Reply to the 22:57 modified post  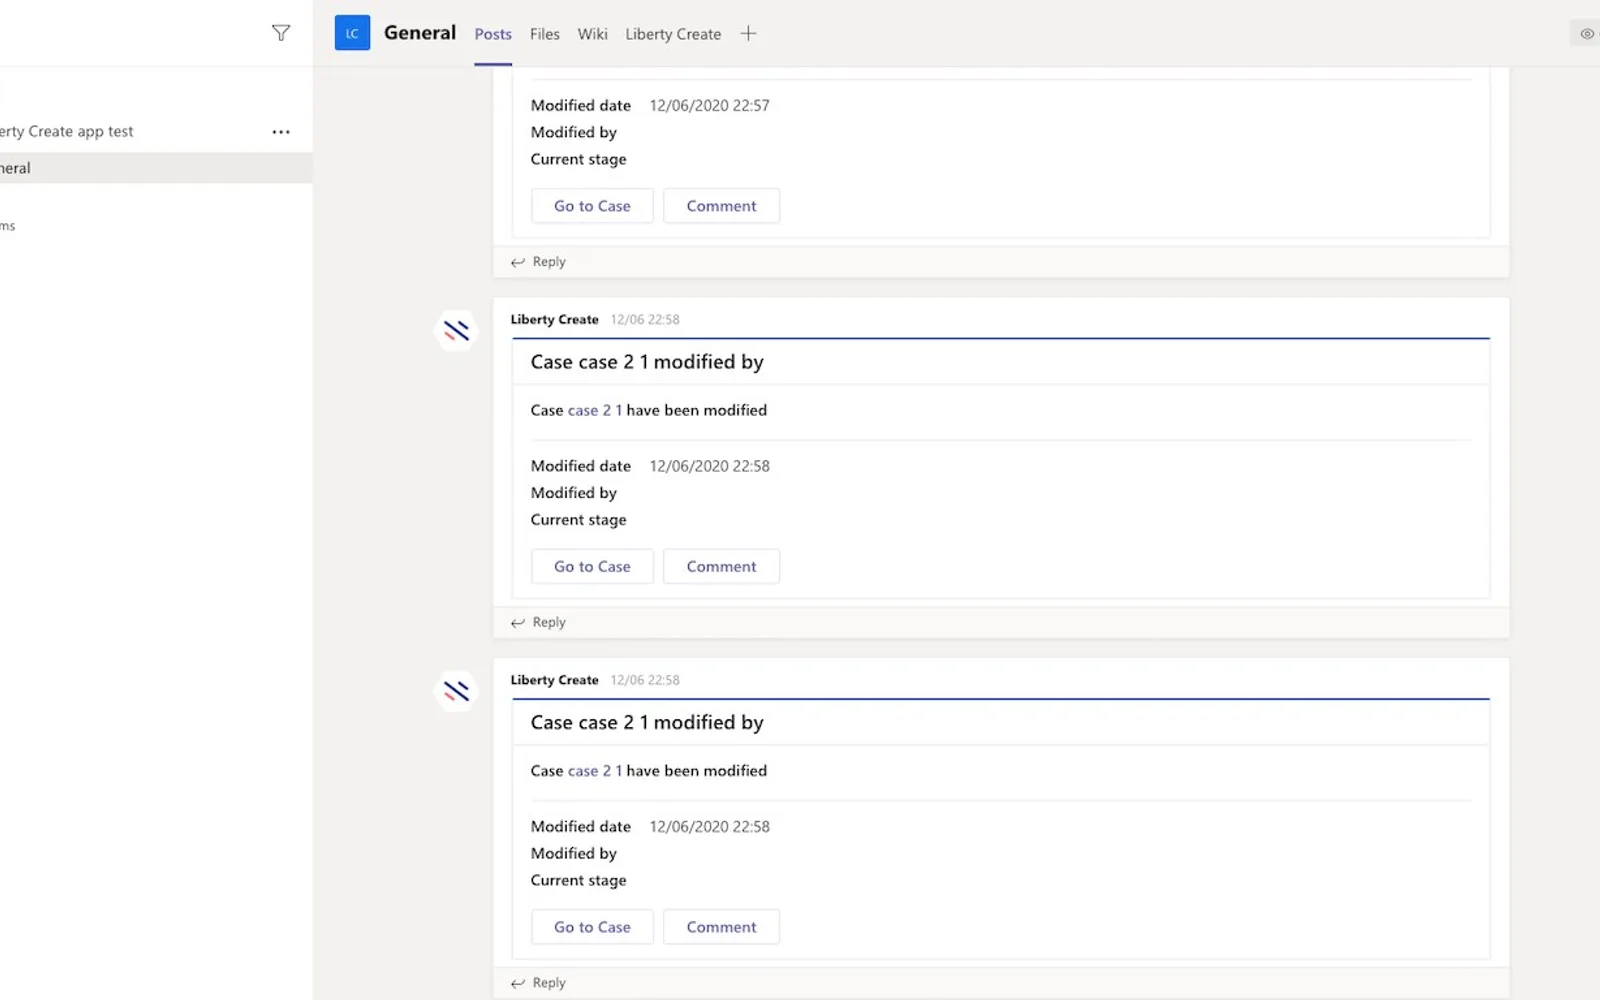(539, 262)
